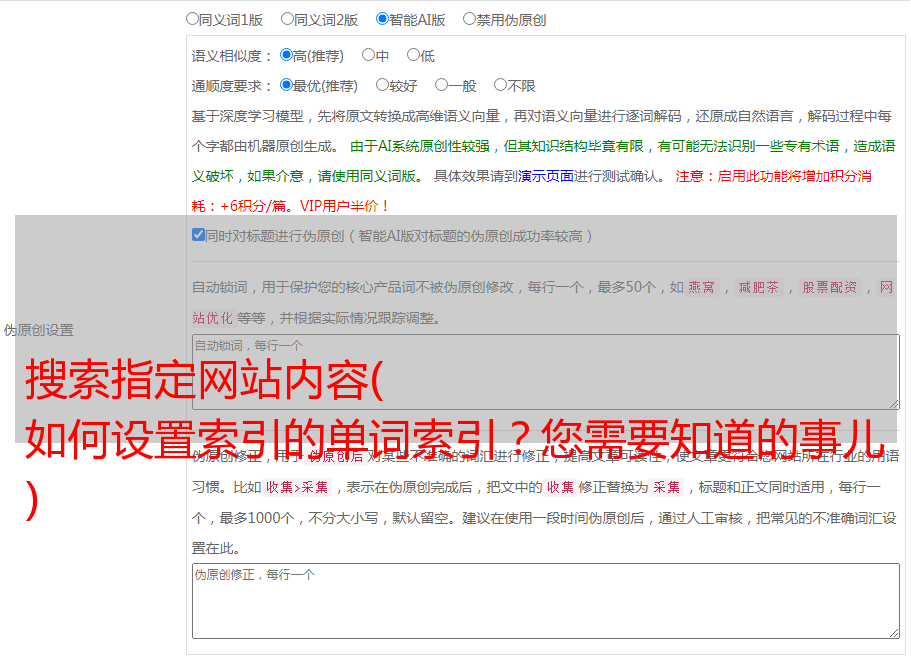The height and width of the screenshot is (658, 911).
Task: Set 通顺度要求 to 最优(推荐)
Action: pyautogui.click(x=286, y=85)
